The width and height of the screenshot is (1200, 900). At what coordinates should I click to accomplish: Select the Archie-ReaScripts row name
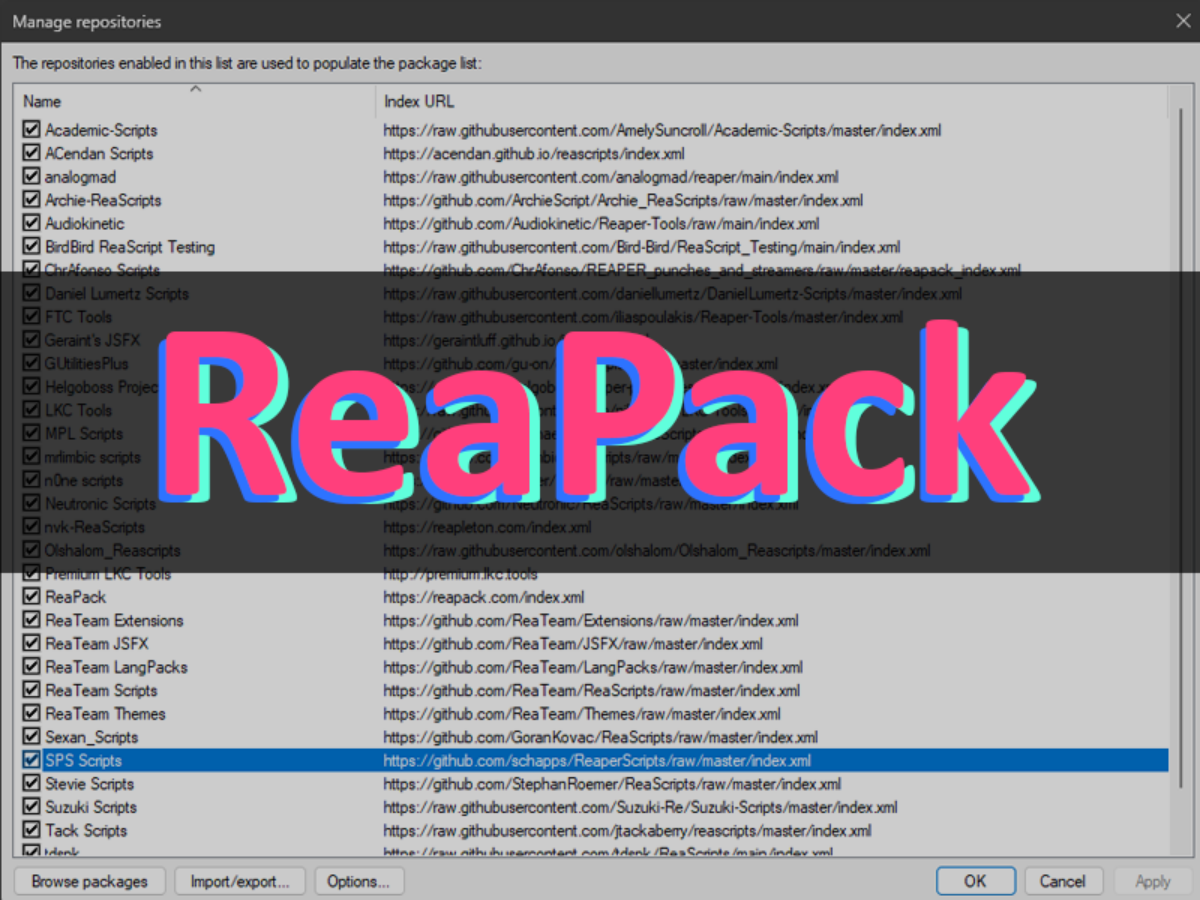pos(103,200)
